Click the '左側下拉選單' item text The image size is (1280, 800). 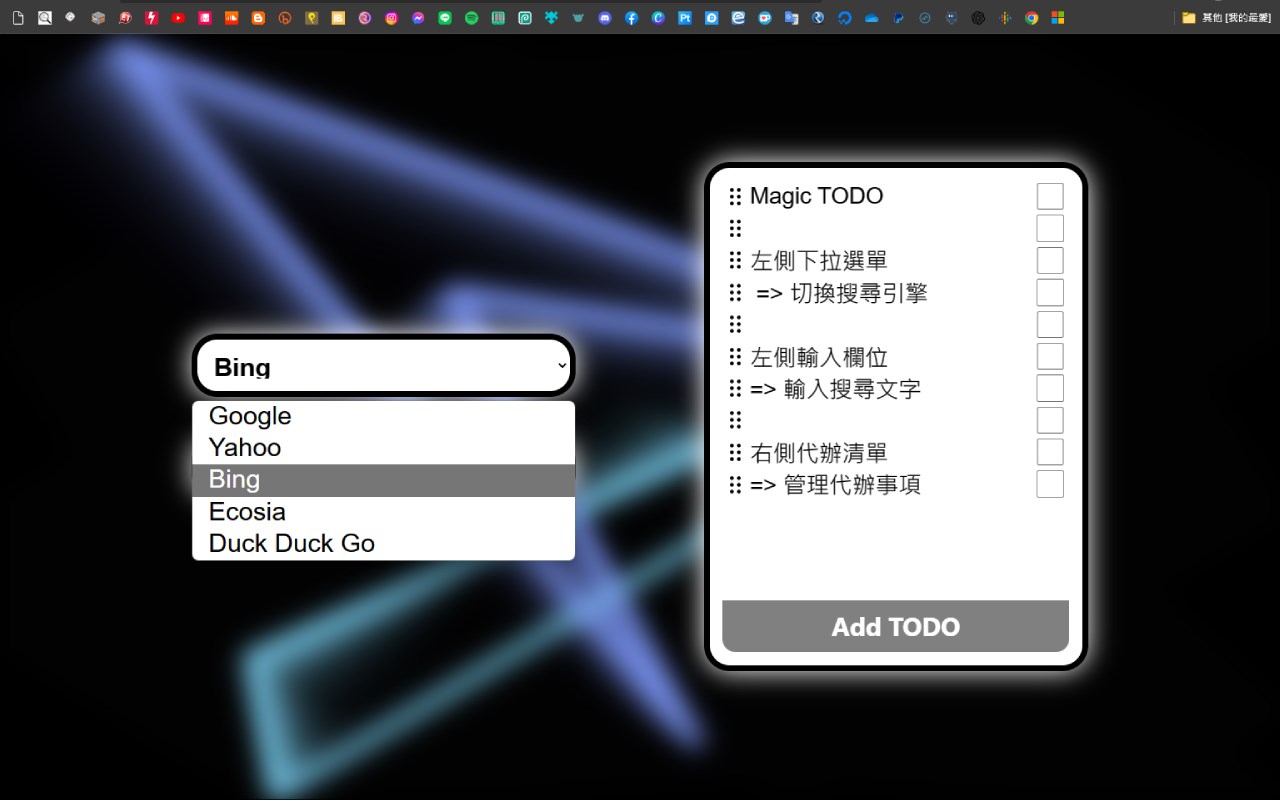pyautogui.click(x=819, y=261)
